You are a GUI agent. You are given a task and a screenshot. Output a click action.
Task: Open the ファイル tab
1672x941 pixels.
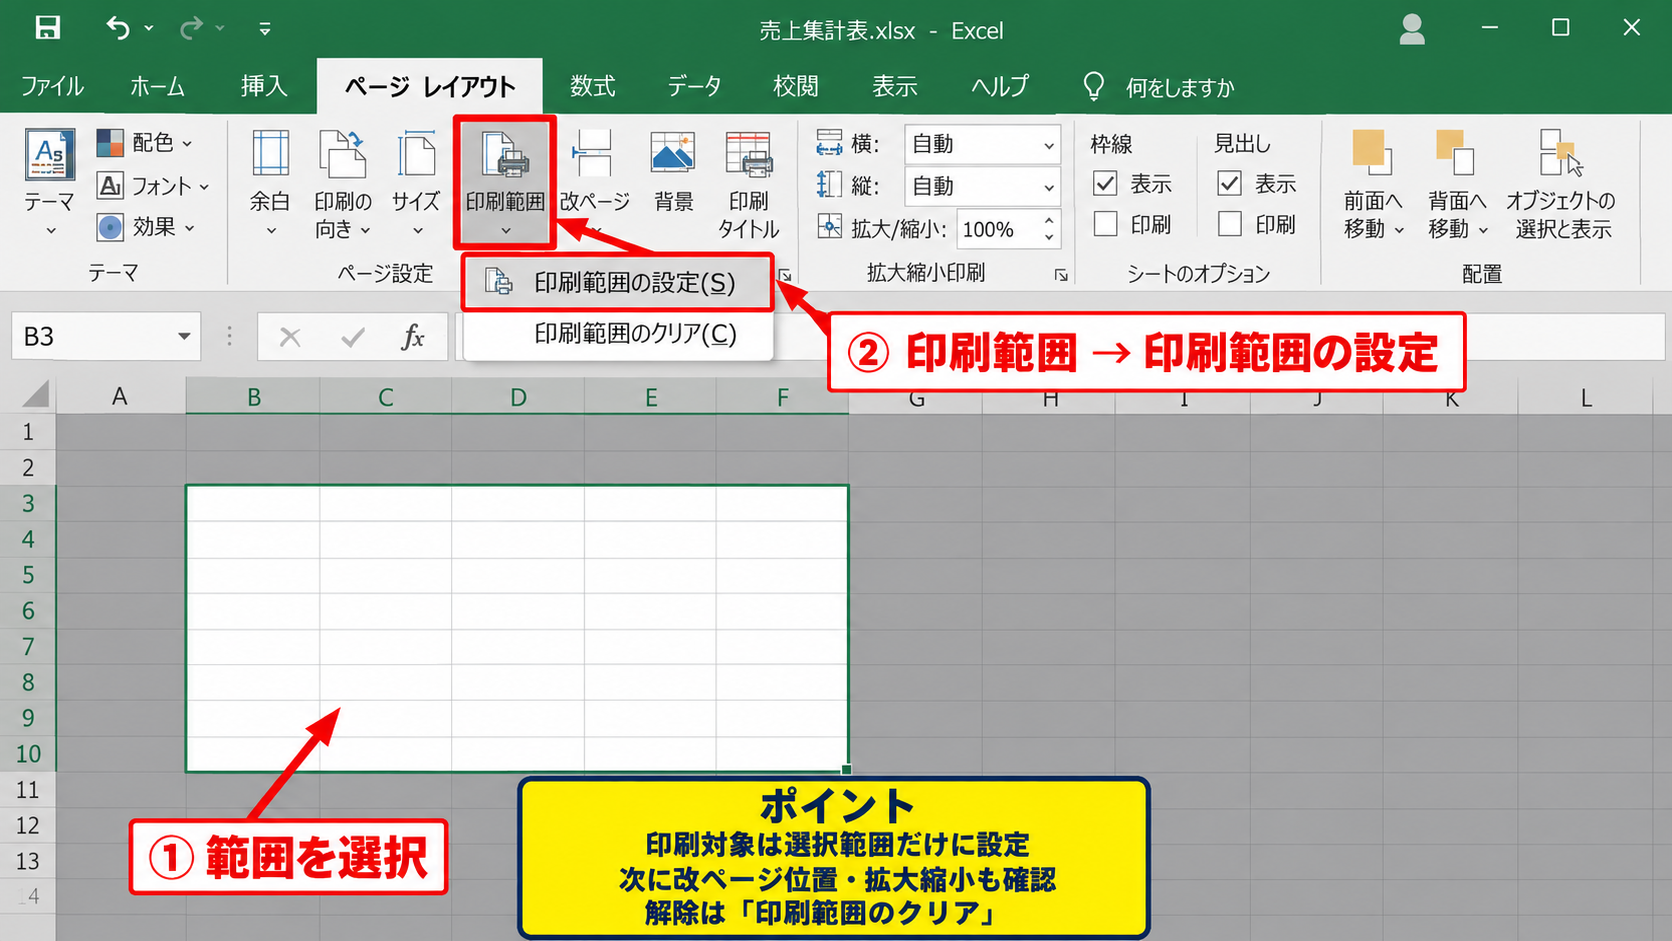[x=52, y=86]
